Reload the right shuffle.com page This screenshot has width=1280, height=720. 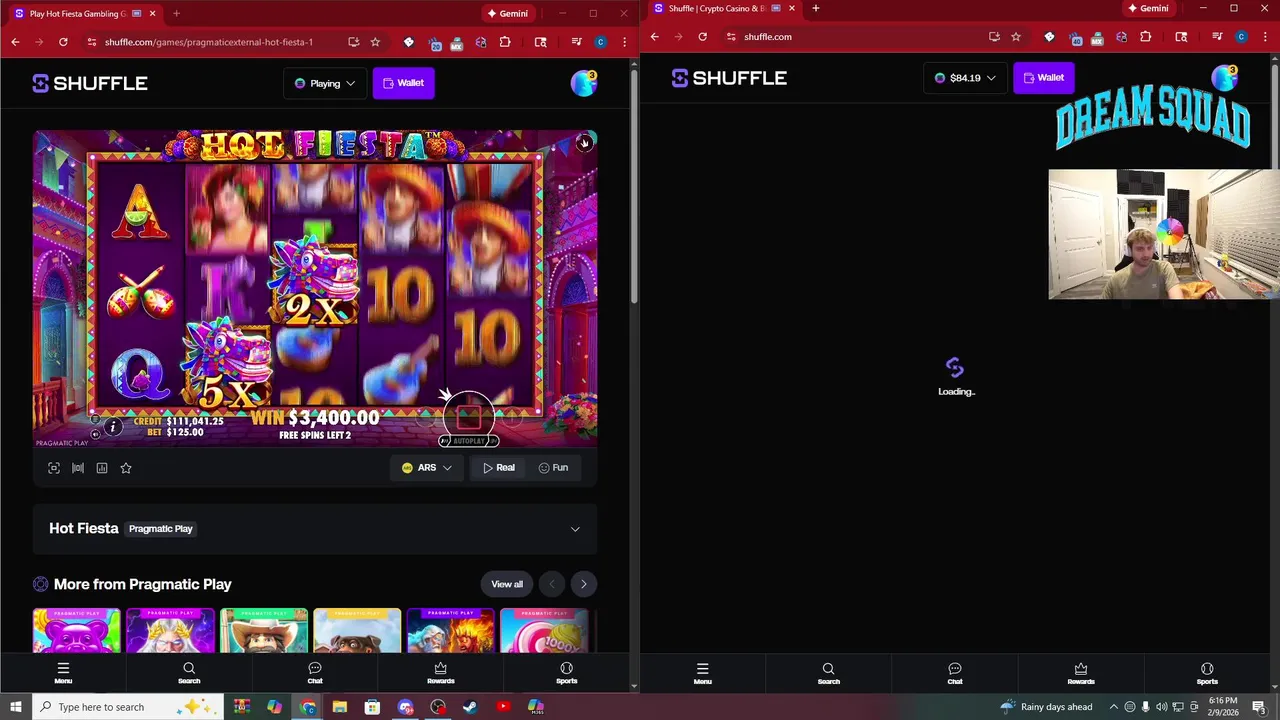[703, 37]
